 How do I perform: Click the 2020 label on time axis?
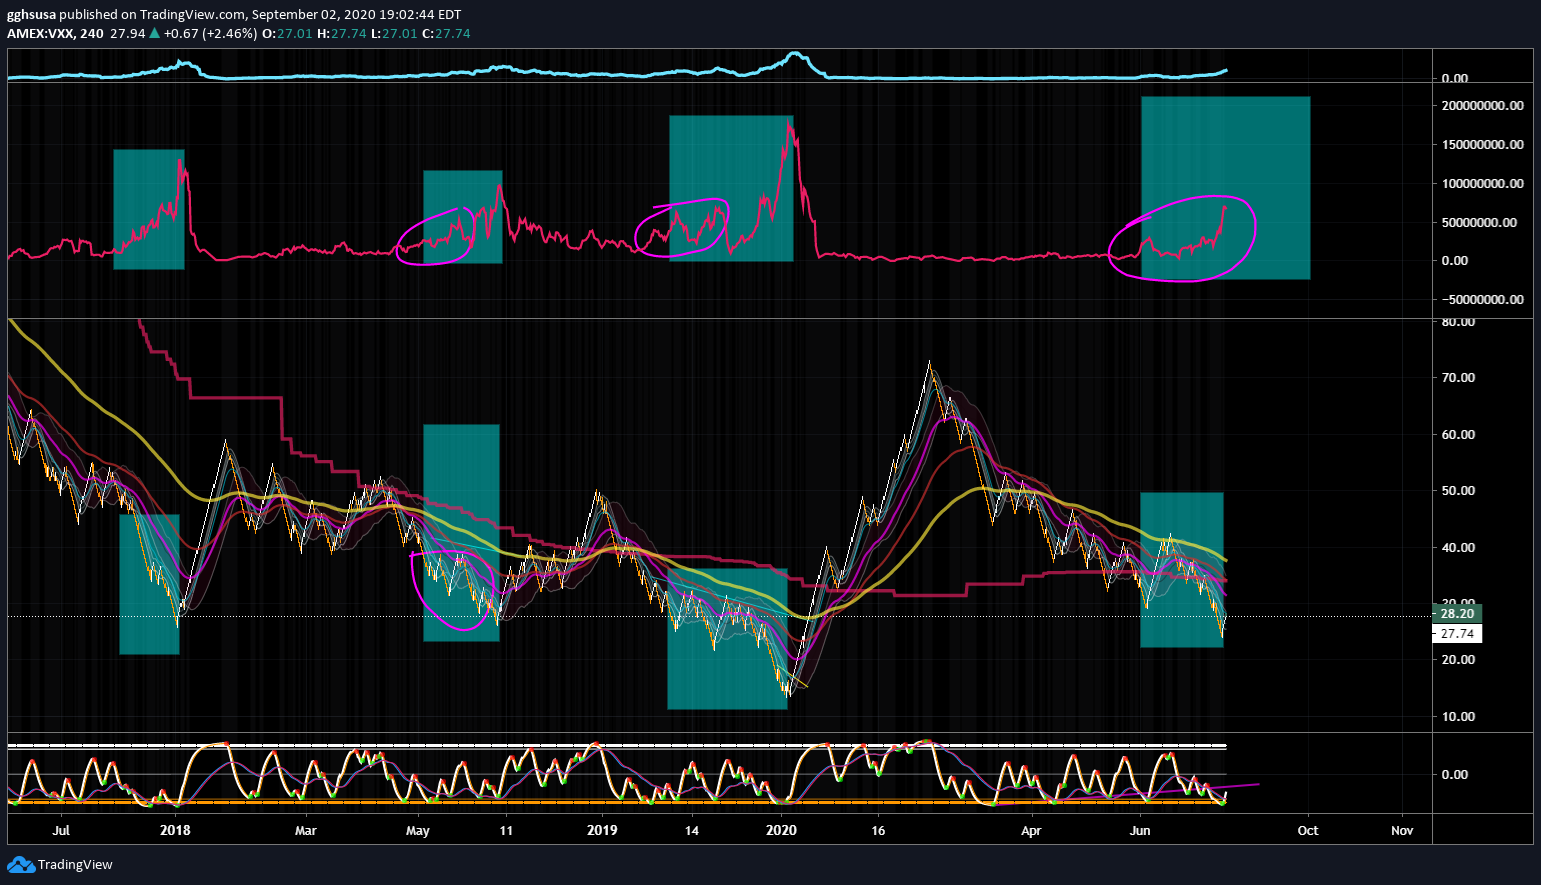coord(781,831)
